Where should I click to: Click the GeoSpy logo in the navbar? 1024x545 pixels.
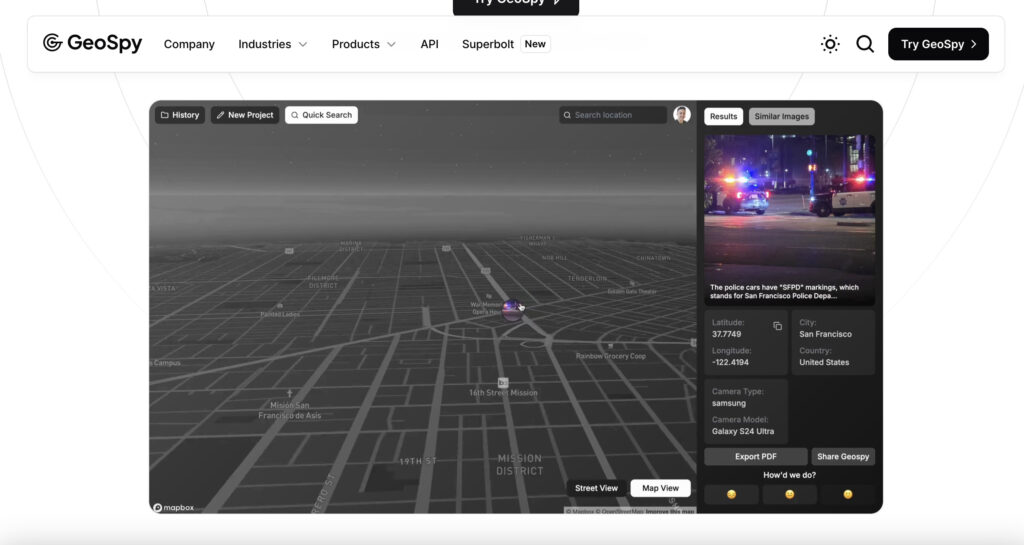pos(92,43)
